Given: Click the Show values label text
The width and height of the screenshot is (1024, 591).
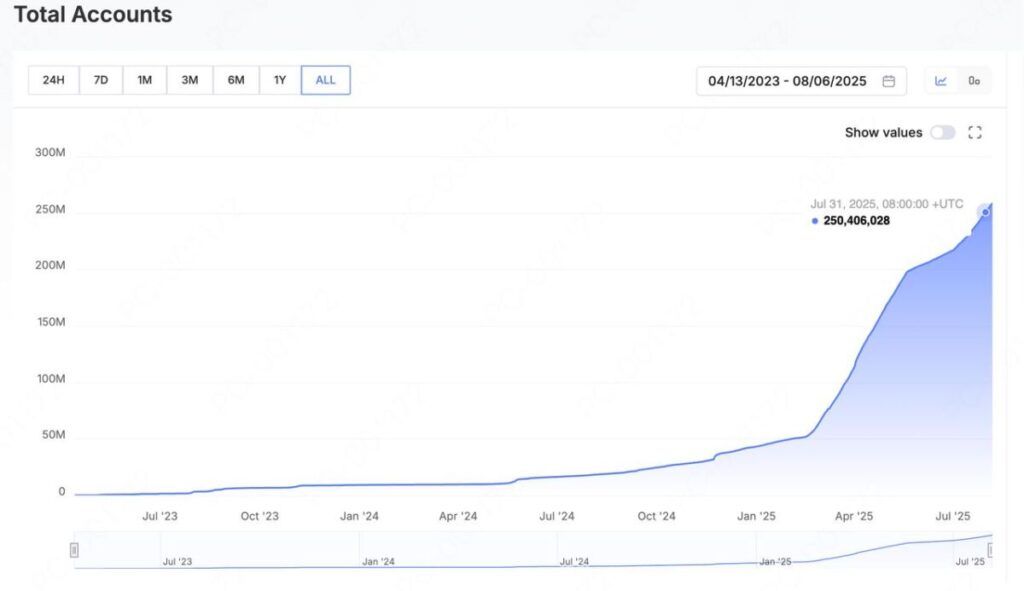Looking at the screenshot, I should point(883,133).
